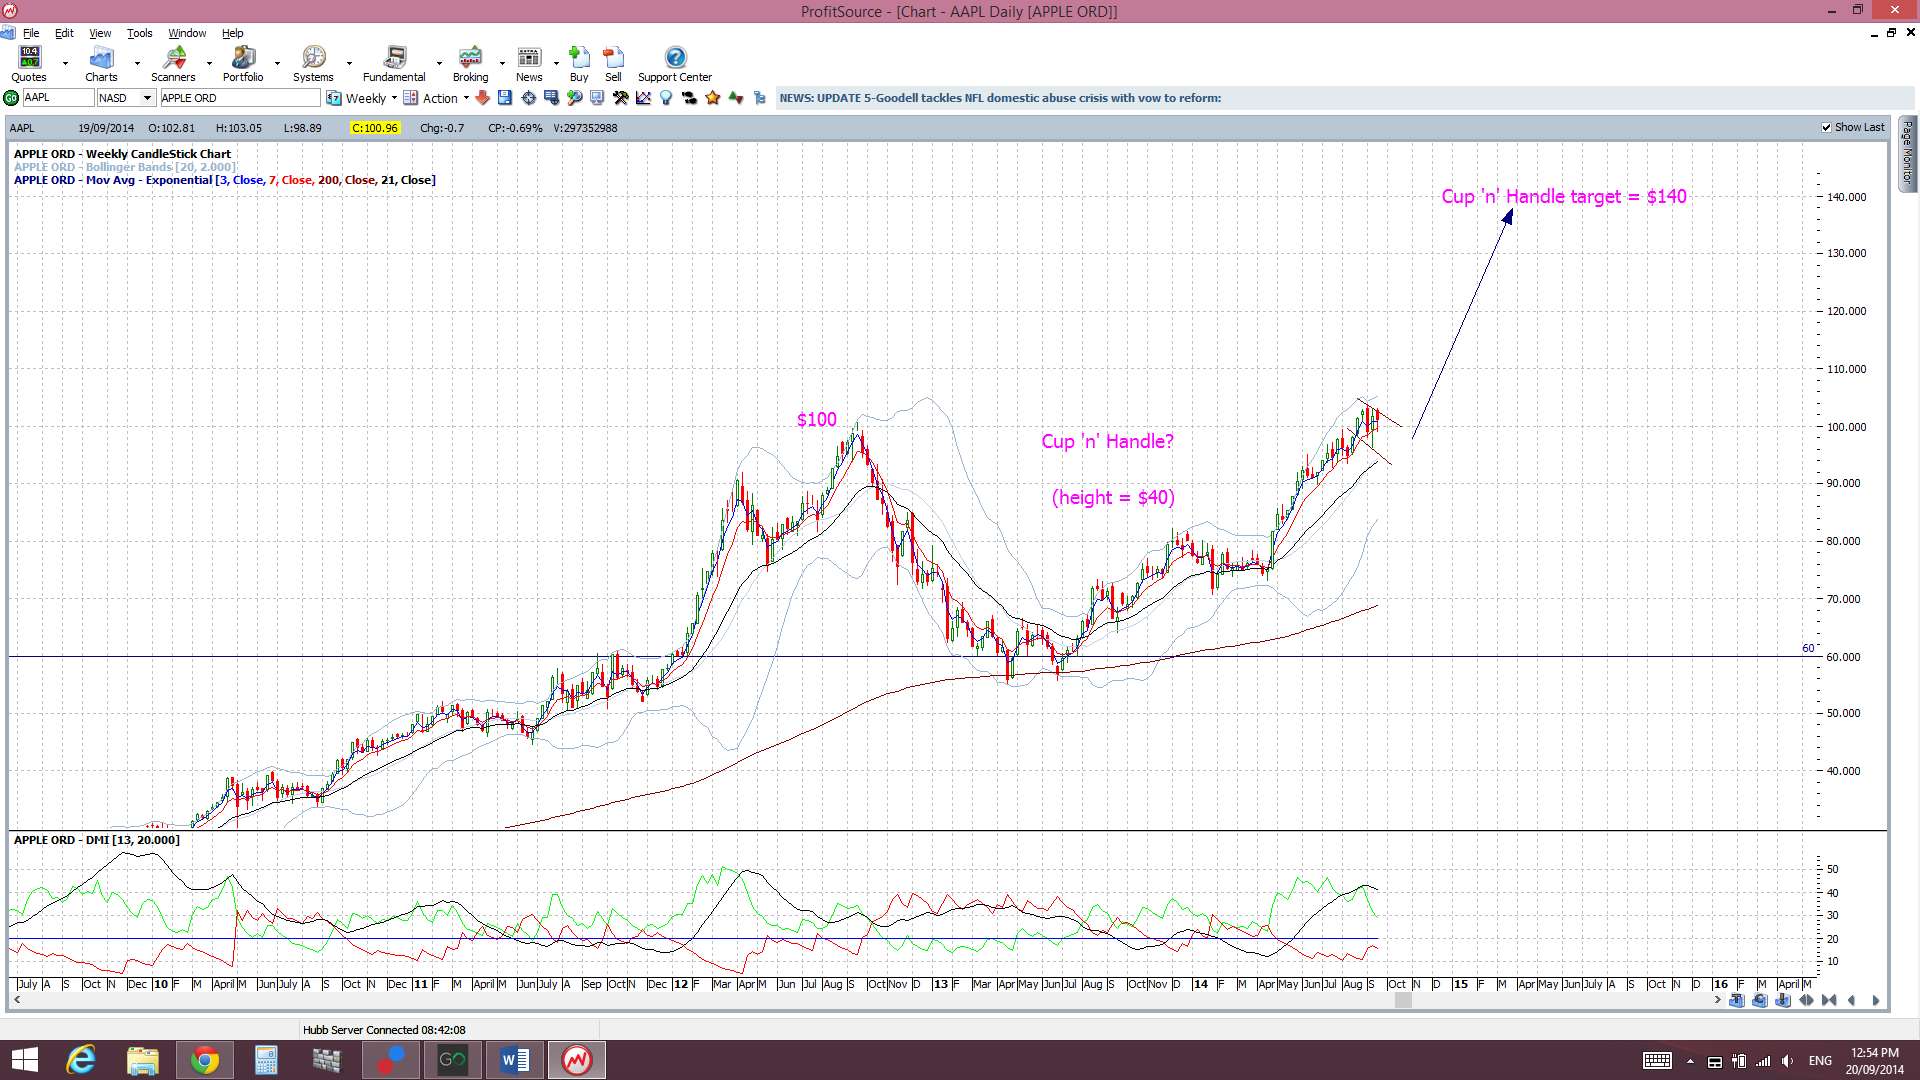
Task: Open the Window menu
Action: pyautogui.click(x=187, y=33)
